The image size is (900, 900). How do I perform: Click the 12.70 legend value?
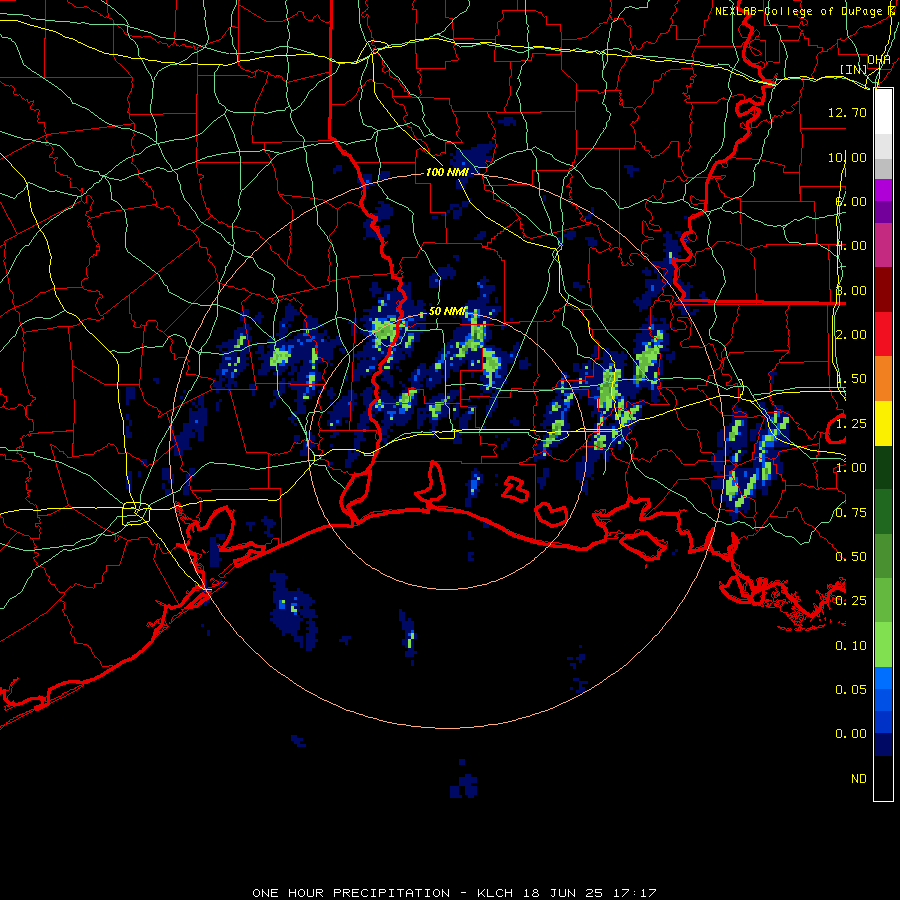coord(847,112)
